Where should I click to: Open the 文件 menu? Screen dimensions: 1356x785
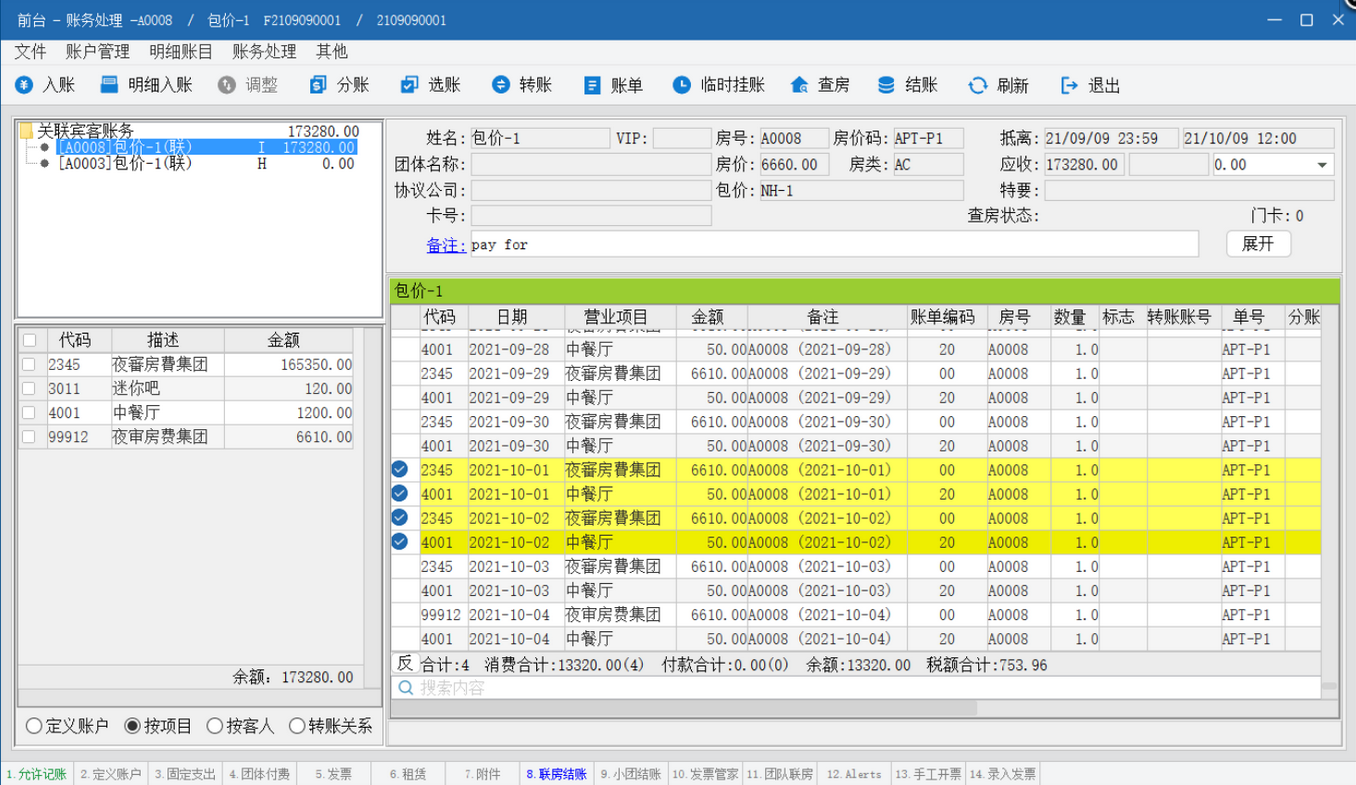click(30, 51)
